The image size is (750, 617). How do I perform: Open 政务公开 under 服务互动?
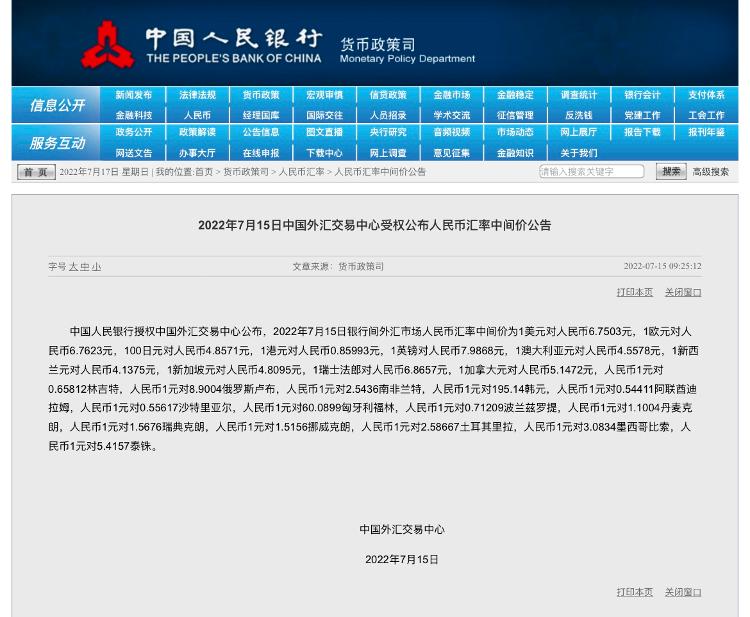[x=133, y=132]
